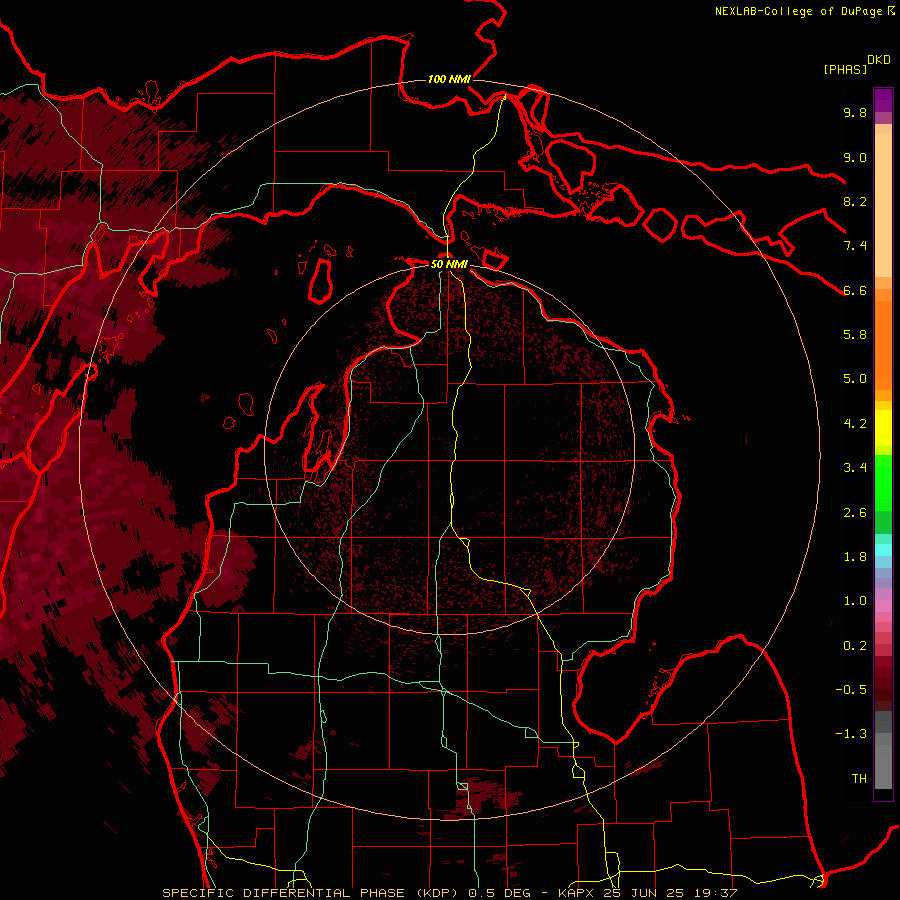Click the DKD product label

[879, 60]
